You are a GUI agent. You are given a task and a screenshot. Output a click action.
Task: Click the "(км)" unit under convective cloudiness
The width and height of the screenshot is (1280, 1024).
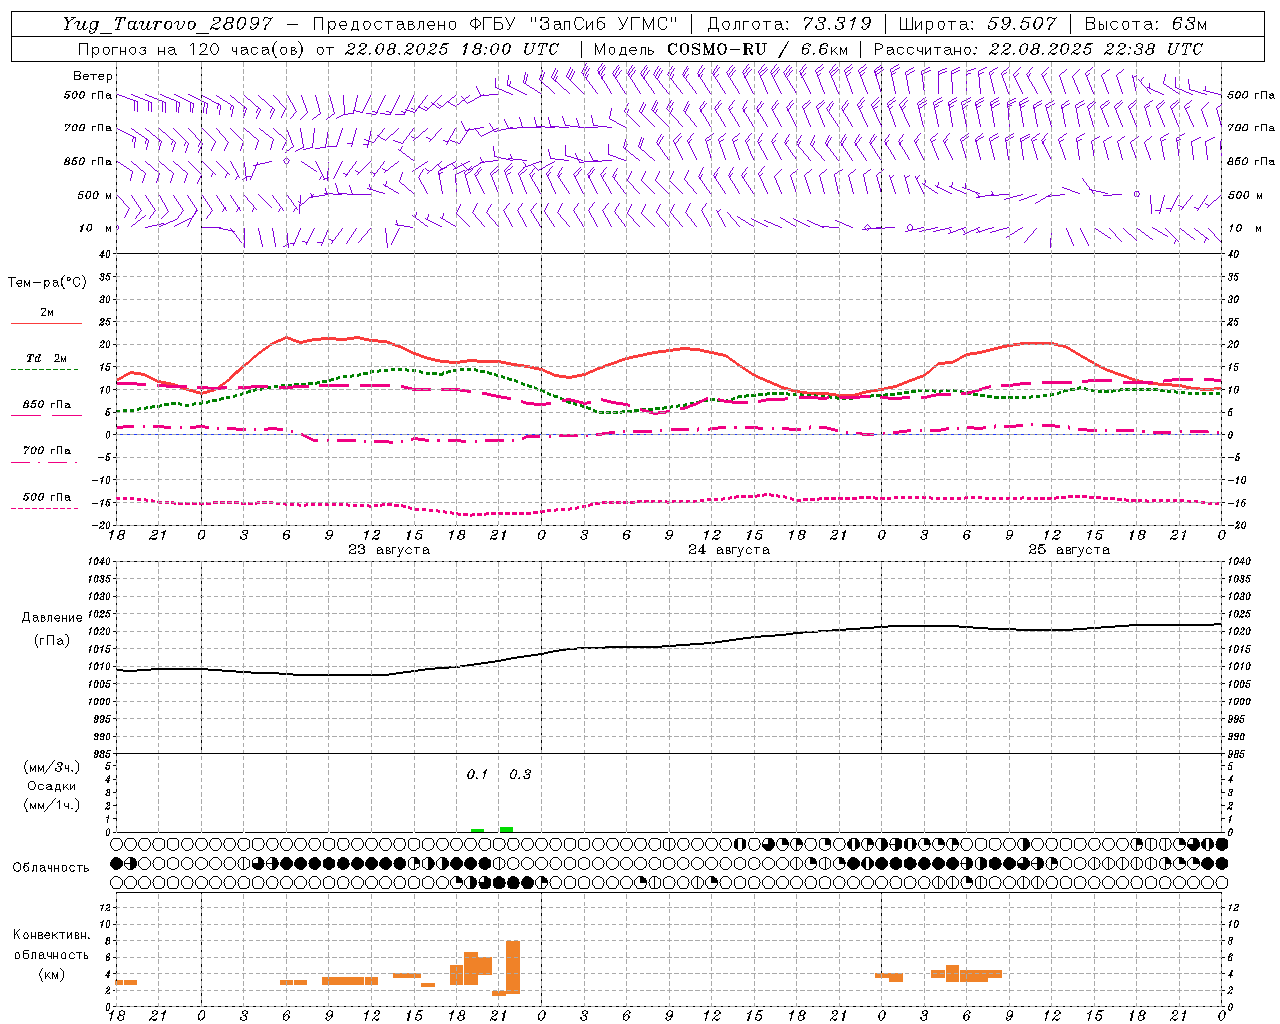[52, 974]
